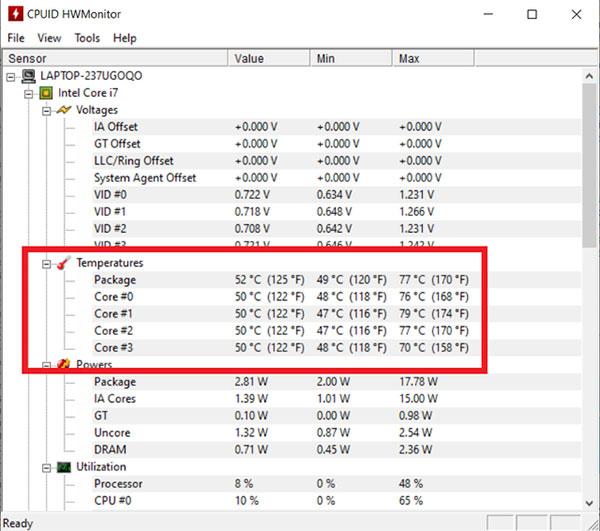
Task: Click the 1.266 V max value
Action: tap(416, 212)
